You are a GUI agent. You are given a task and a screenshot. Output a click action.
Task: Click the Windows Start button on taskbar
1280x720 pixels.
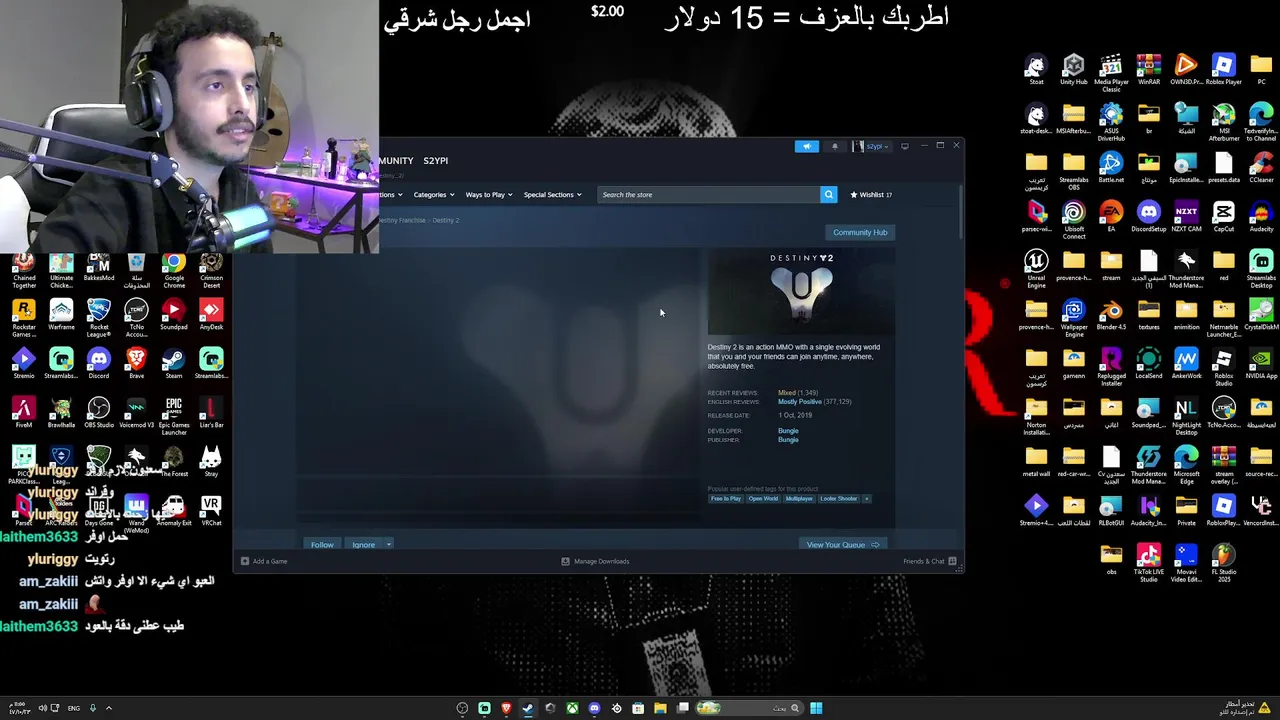[x=816, y=708]
